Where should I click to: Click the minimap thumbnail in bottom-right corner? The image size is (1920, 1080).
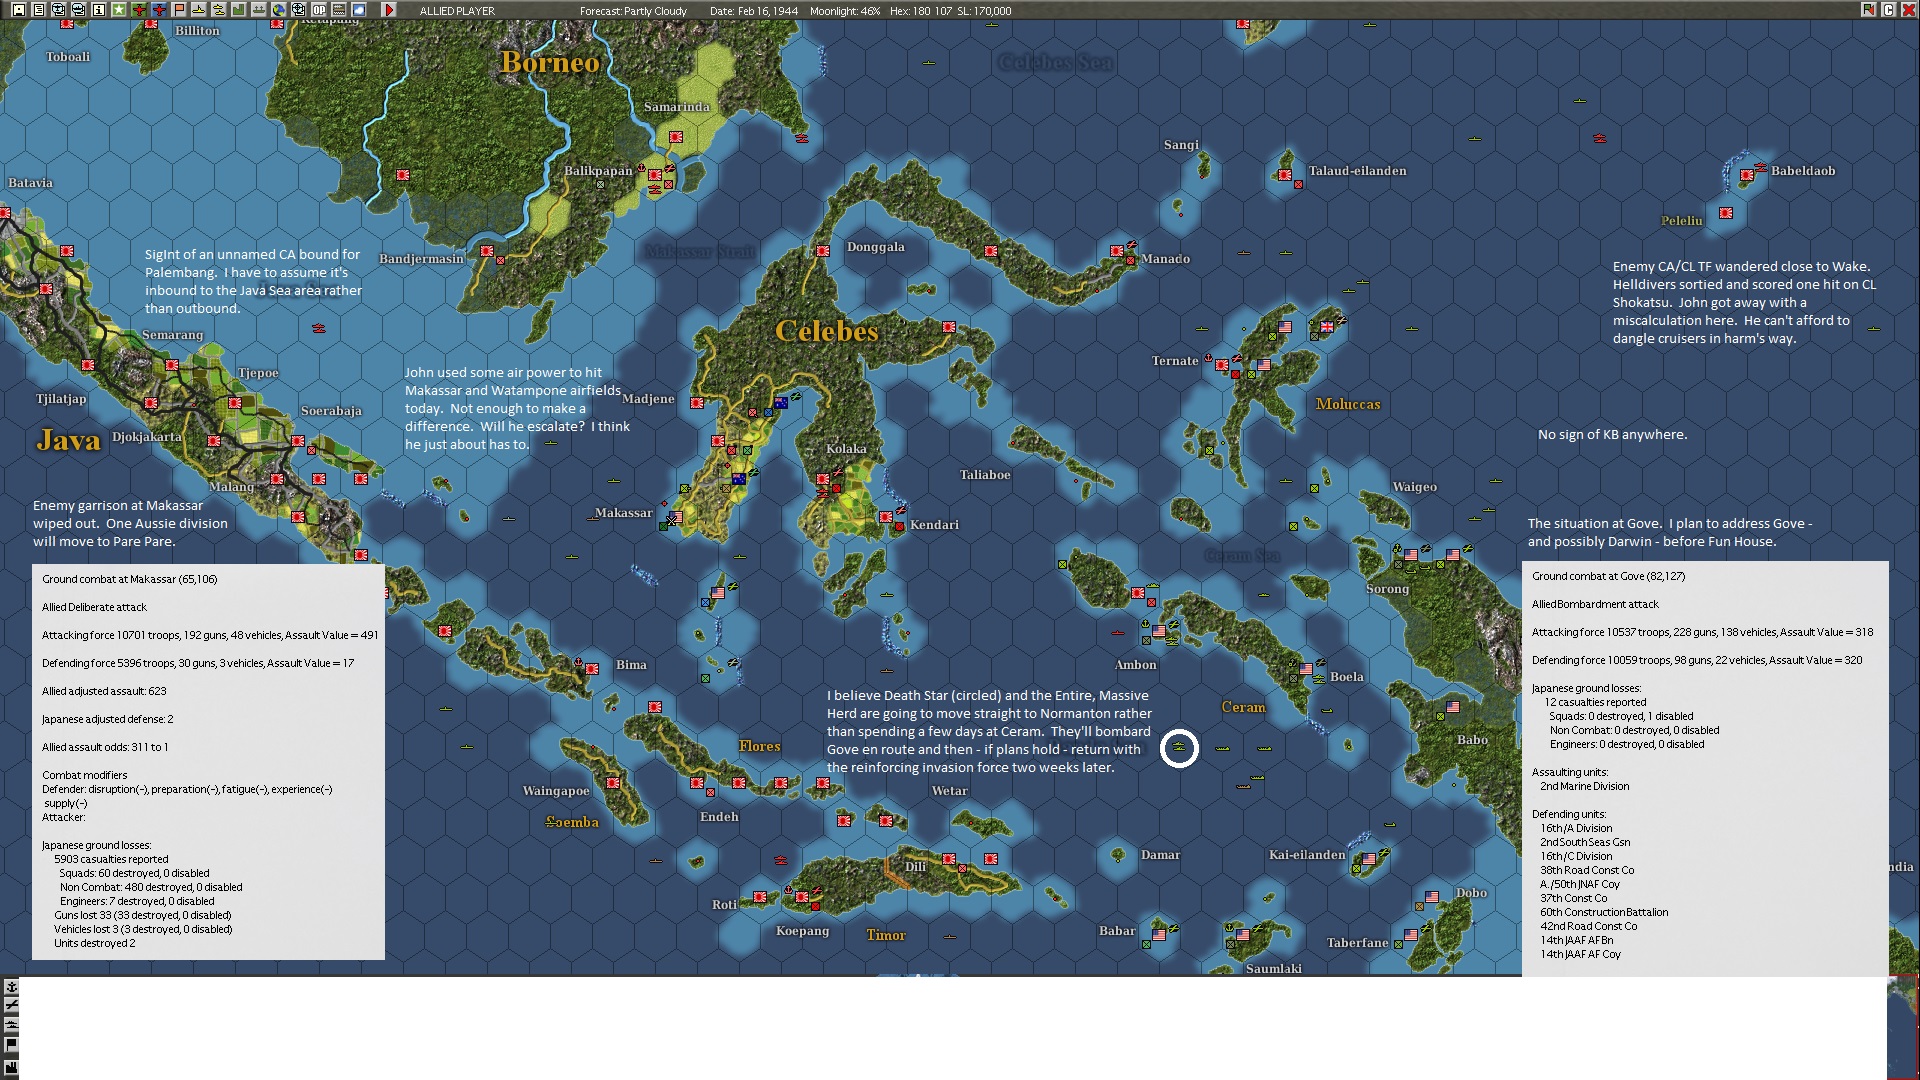(x=1902, y=1028)
